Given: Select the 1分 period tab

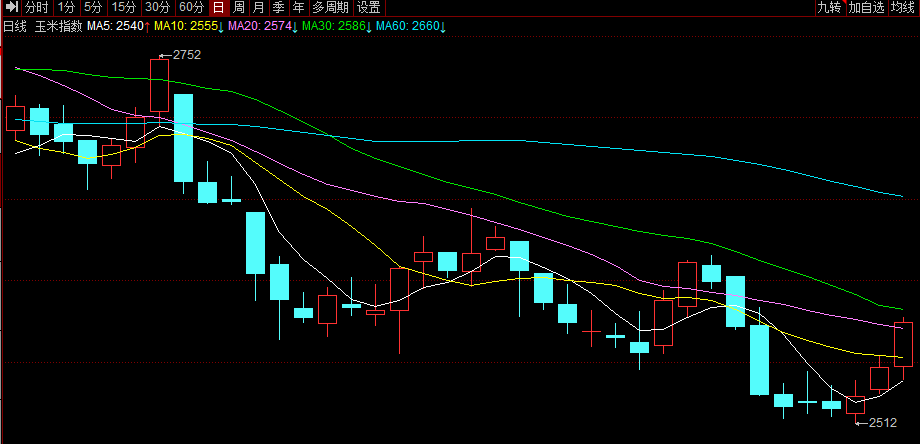Looking at the screenshot, I should click(66, 8).
